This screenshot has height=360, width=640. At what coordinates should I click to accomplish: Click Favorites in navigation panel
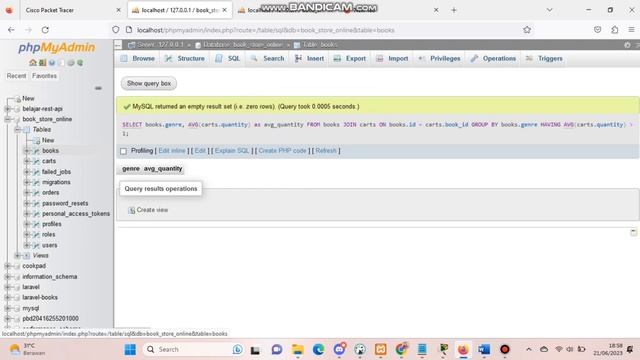coord(44,76)
